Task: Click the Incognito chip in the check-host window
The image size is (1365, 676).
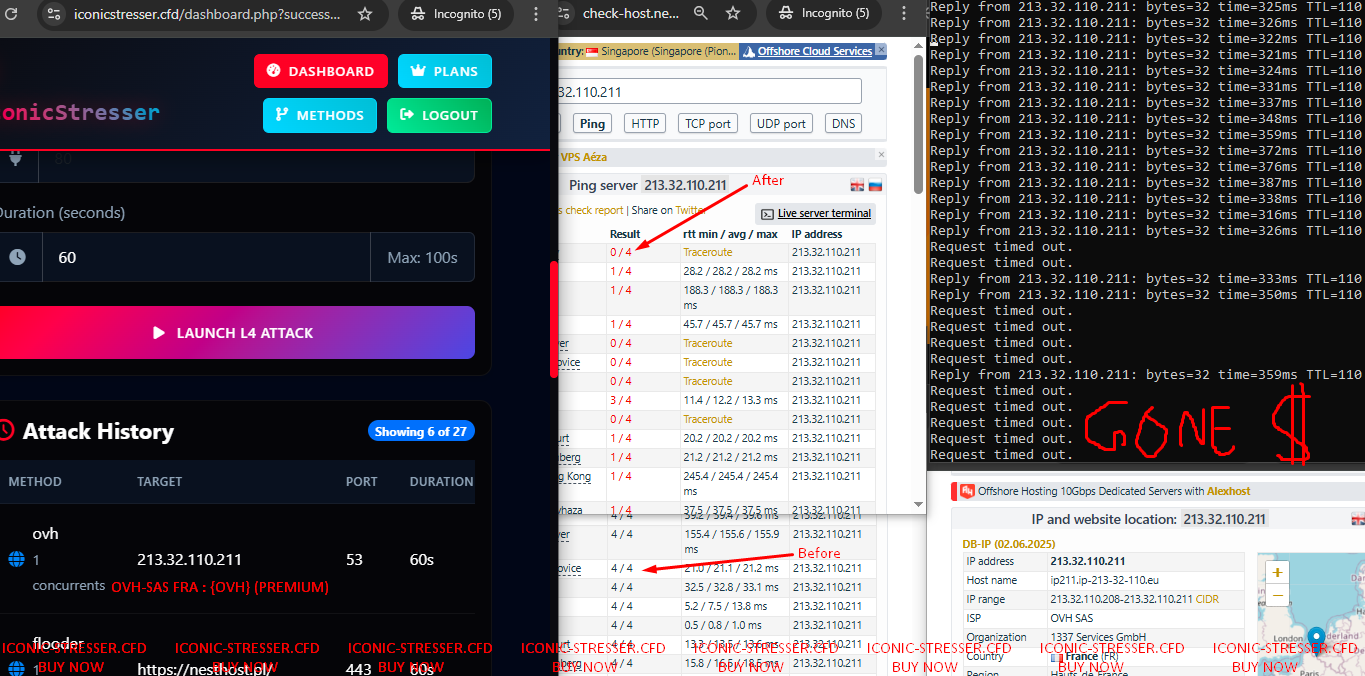Action: click(x=822, y=13)
